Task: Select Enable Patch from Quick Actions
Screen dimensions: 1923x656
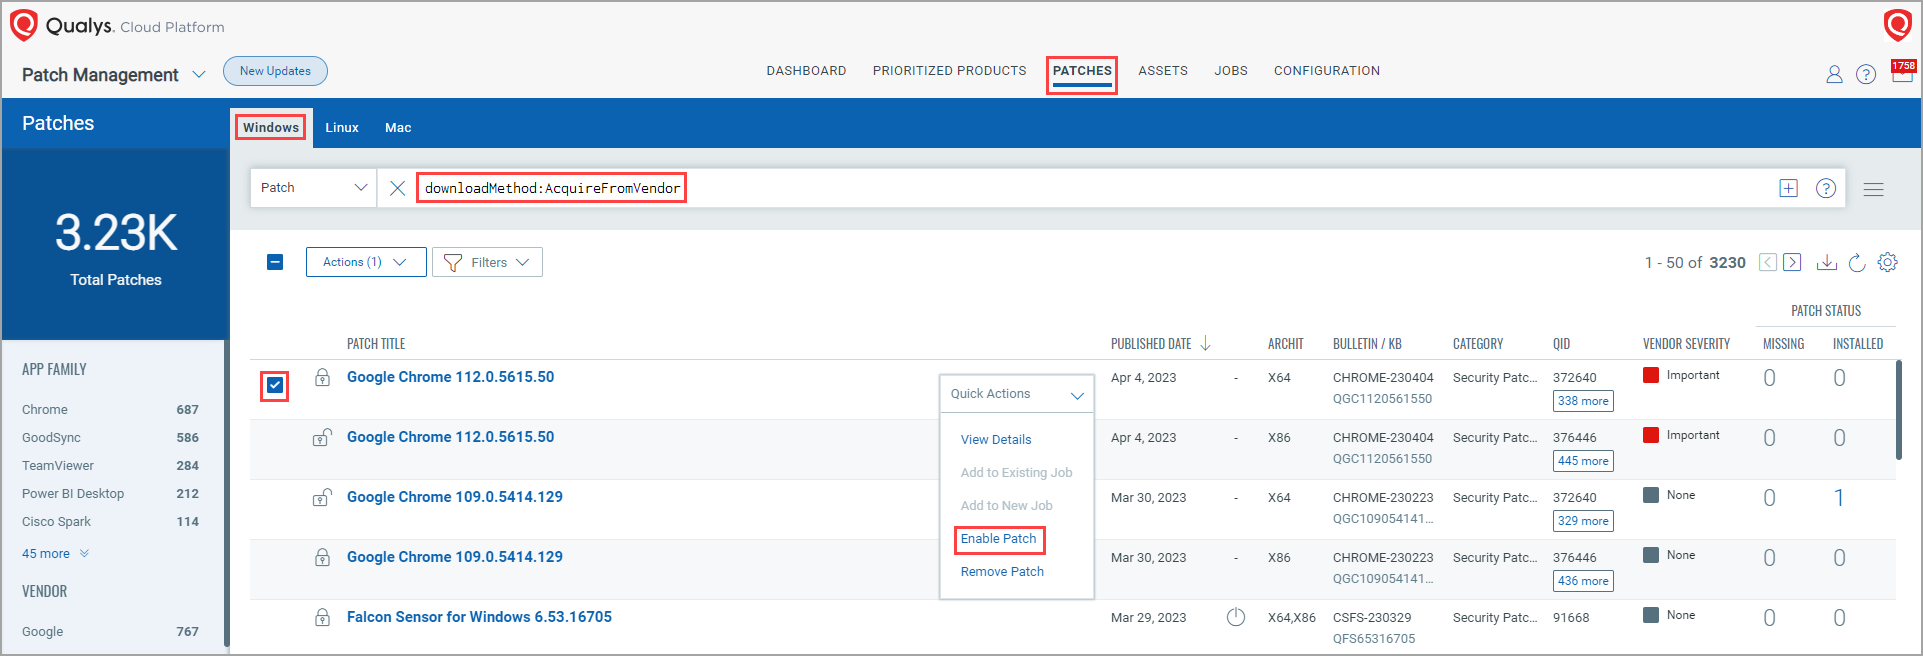Action: (998, 539)
